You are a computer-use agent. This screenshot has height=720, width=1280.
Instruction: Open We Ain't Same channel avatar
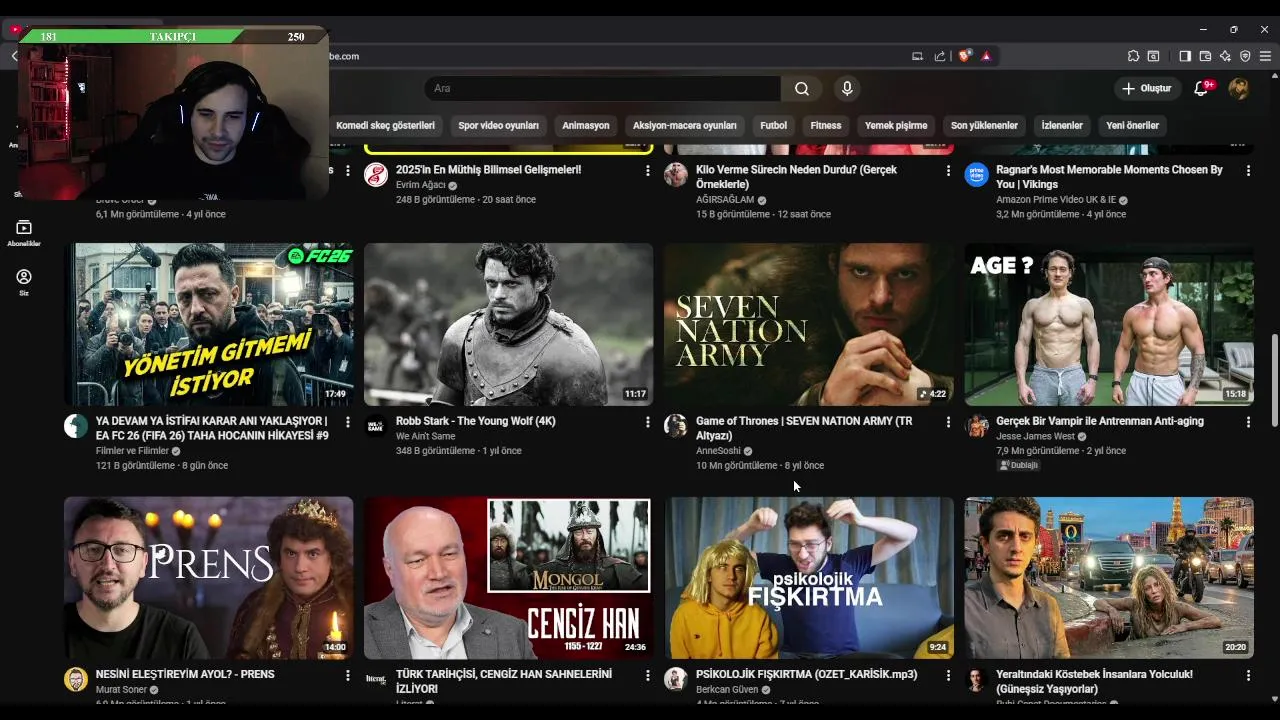[x=376, y=426]
